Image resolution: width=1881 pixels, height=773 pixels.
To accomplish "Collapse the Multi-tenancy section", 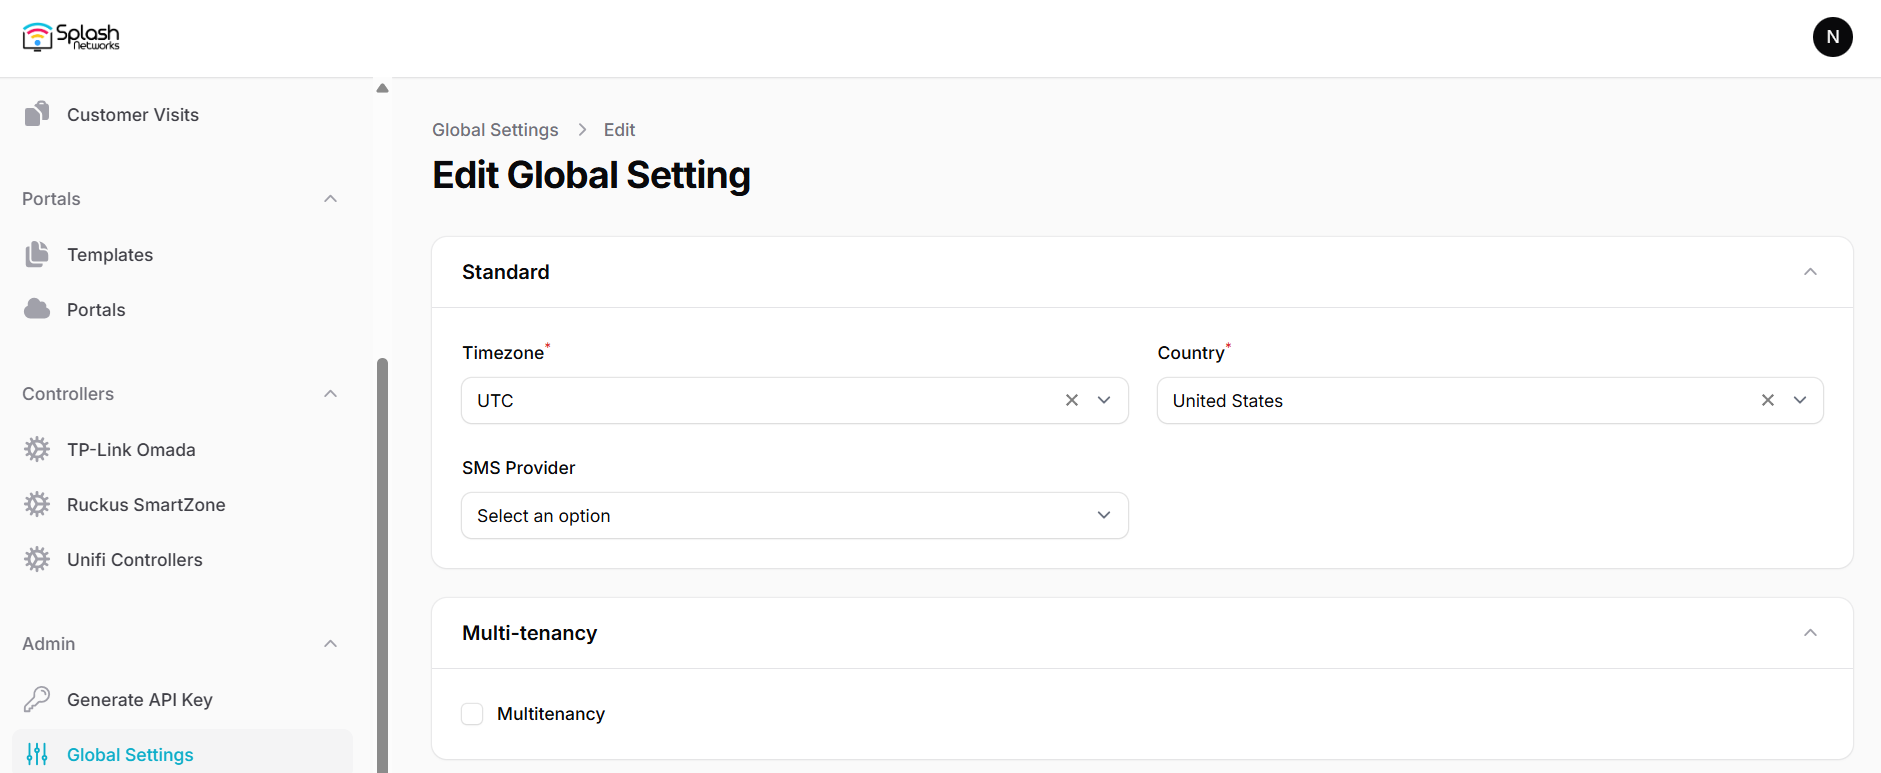I will coord(1809,633).
